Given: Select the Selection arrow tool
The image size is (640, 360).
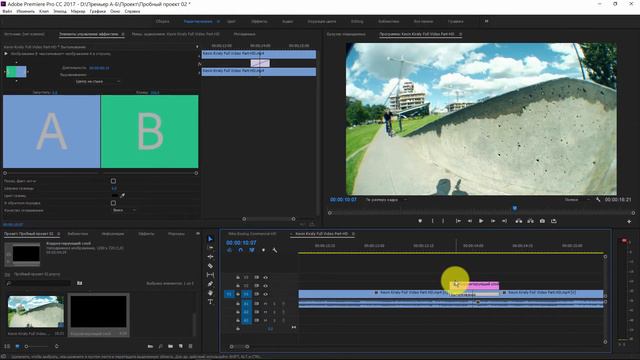Looking at the screenshot, I should tap(210, 239).
